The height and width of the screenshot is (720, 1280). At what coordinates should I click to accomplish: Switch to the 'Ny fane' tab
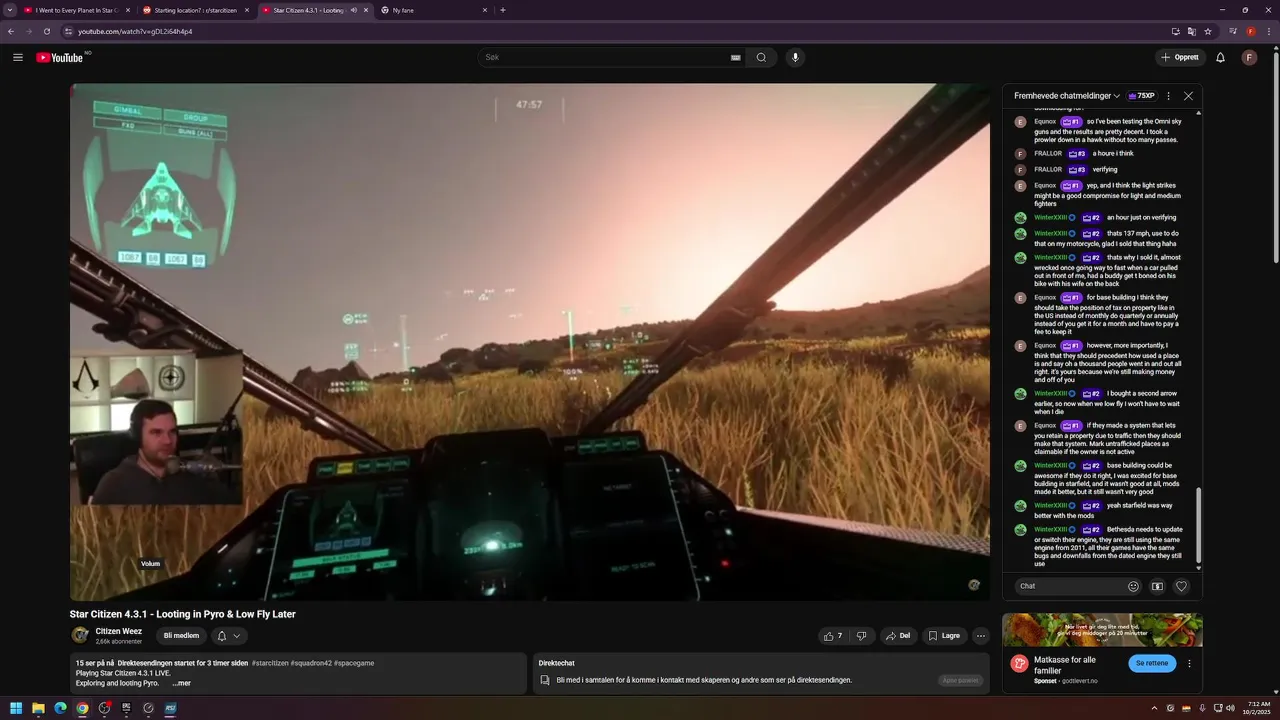point(434,10)
